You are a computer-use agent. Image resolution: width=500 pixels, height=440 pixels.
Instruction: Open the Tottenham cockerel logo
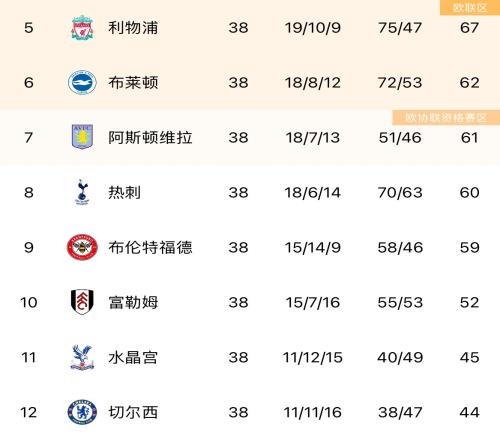82,192
